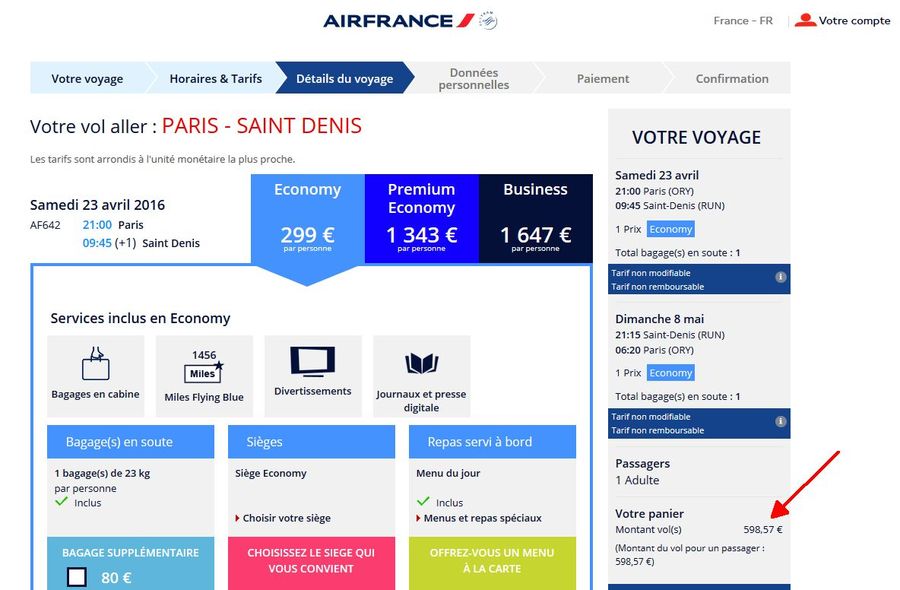Viewport: 900px width, 590px height.
Task: Click Choisissez le siège qui vous convient
Action: point(311,563)
